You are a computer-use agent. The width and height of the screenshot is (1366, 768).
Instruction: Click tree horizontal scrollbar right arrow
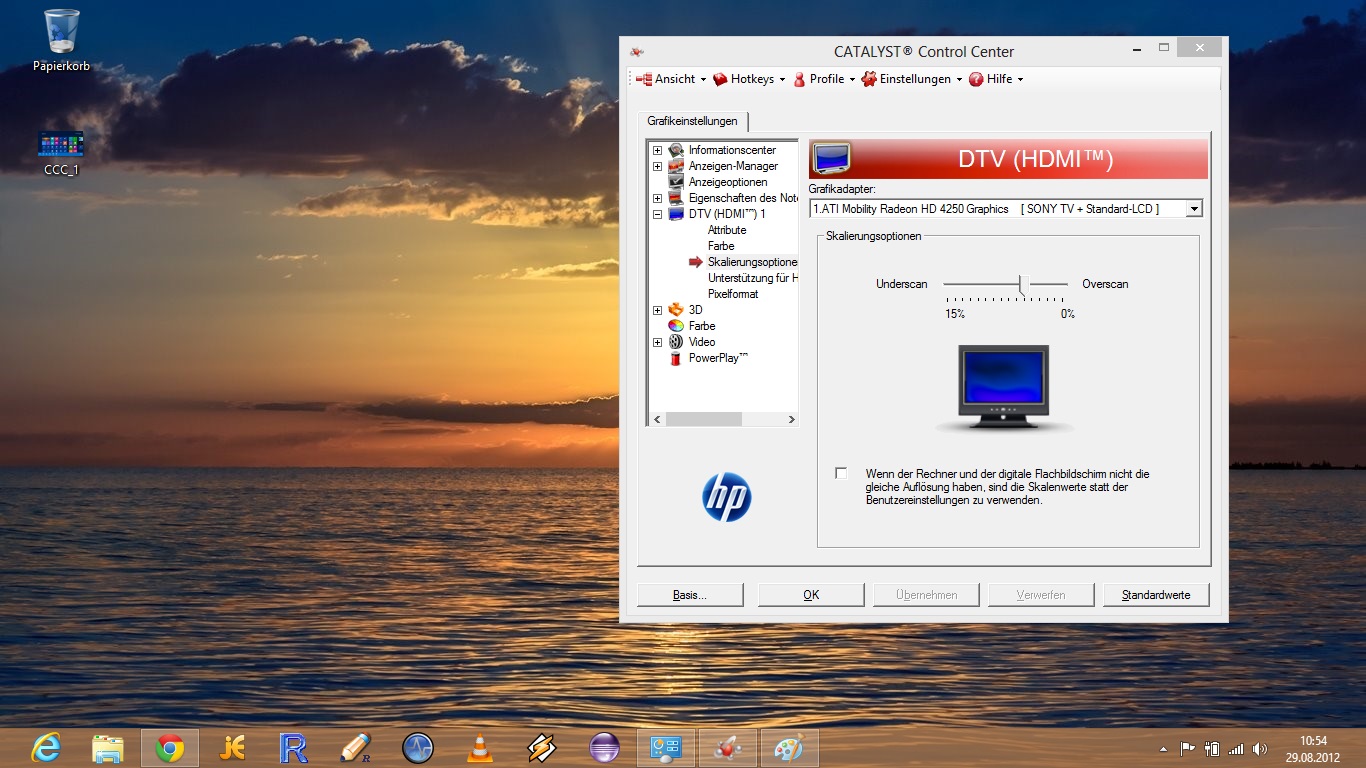point(790,420)
